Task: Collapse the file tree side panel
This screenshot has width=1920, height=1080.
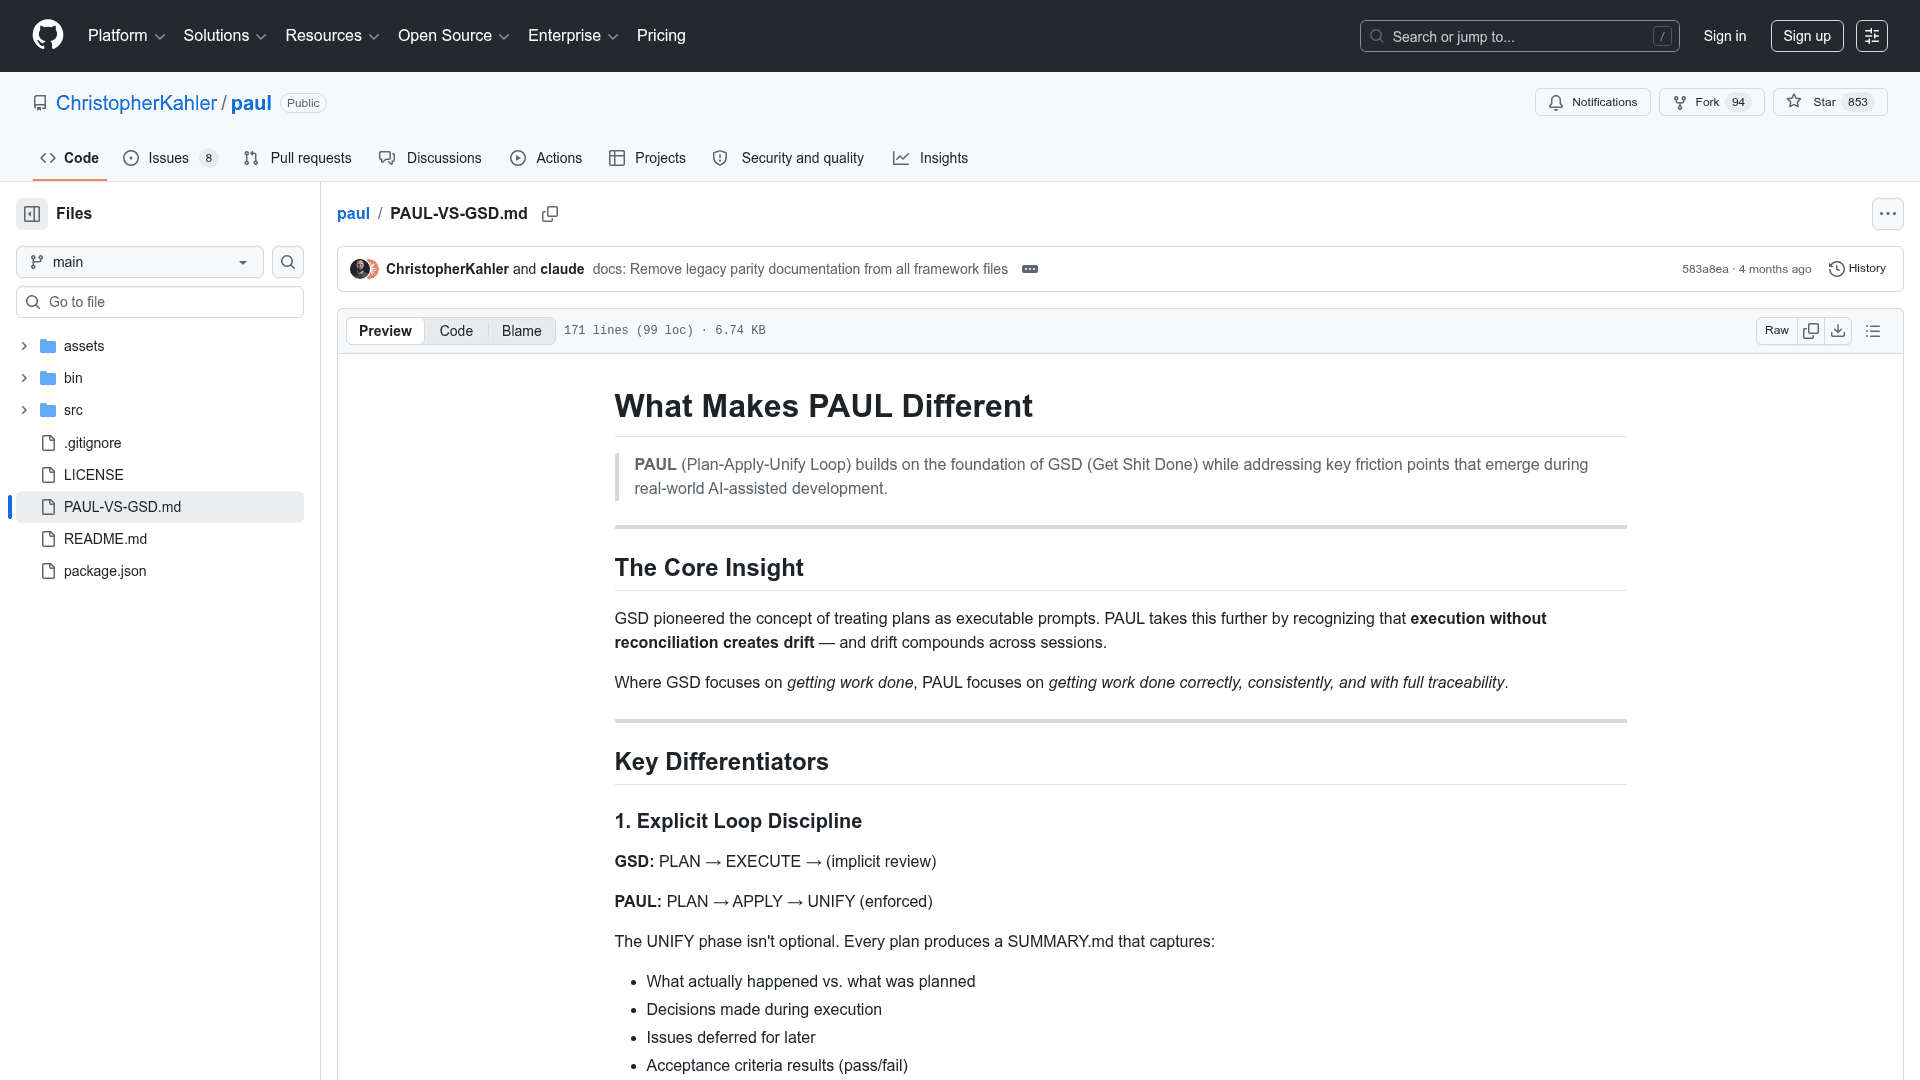Action: pos(32,214)
